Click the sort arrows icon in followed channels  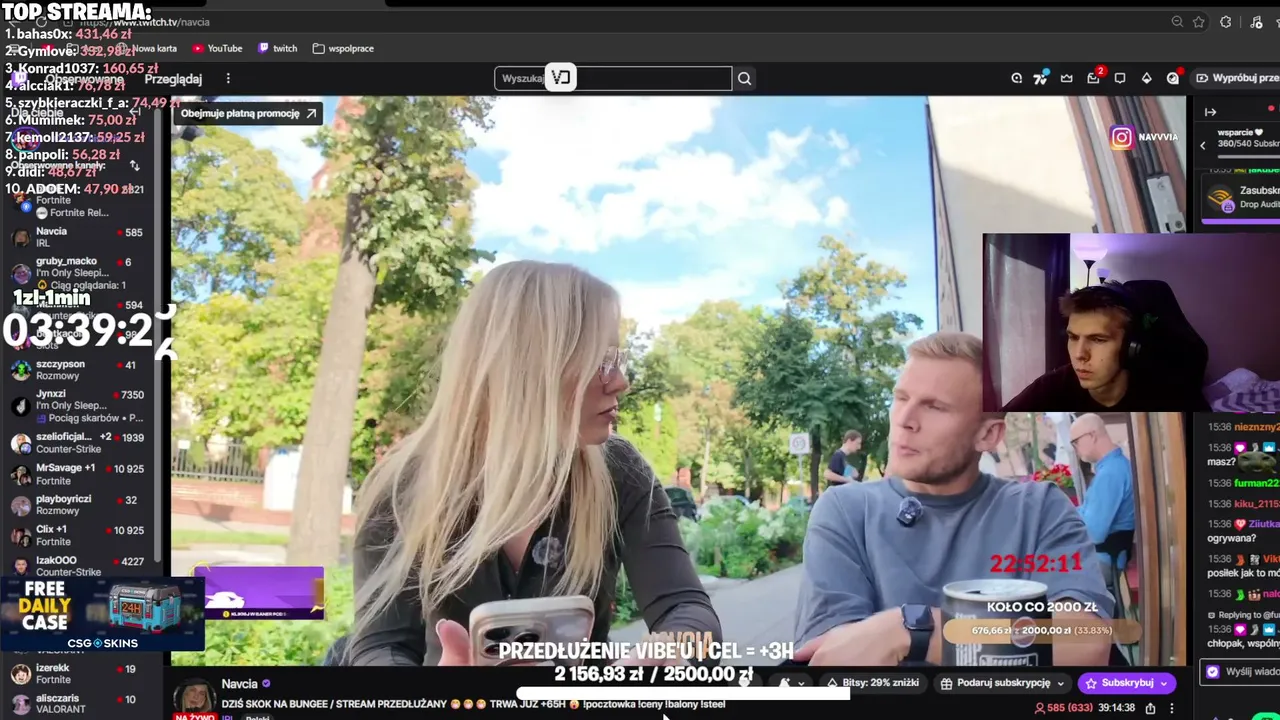tap(134, 165)
